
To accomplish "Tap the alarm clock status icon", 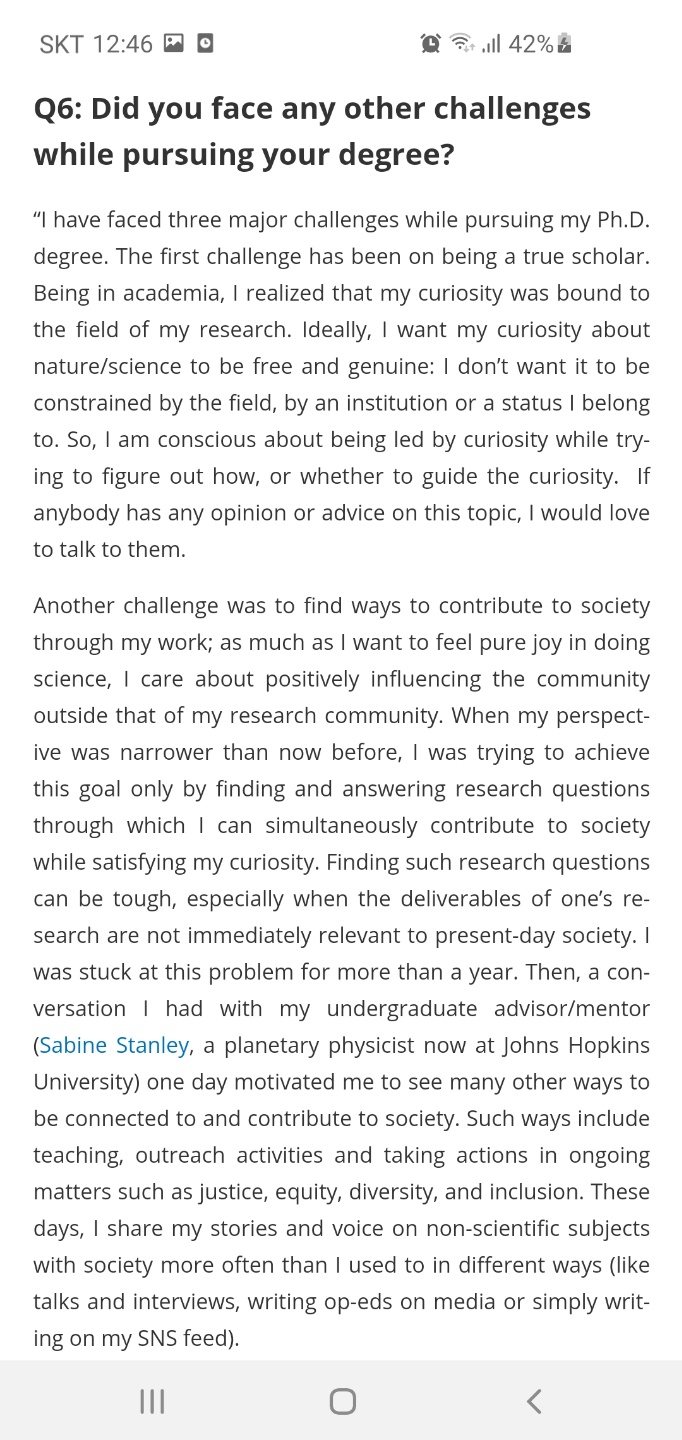I will click(430, 43).
